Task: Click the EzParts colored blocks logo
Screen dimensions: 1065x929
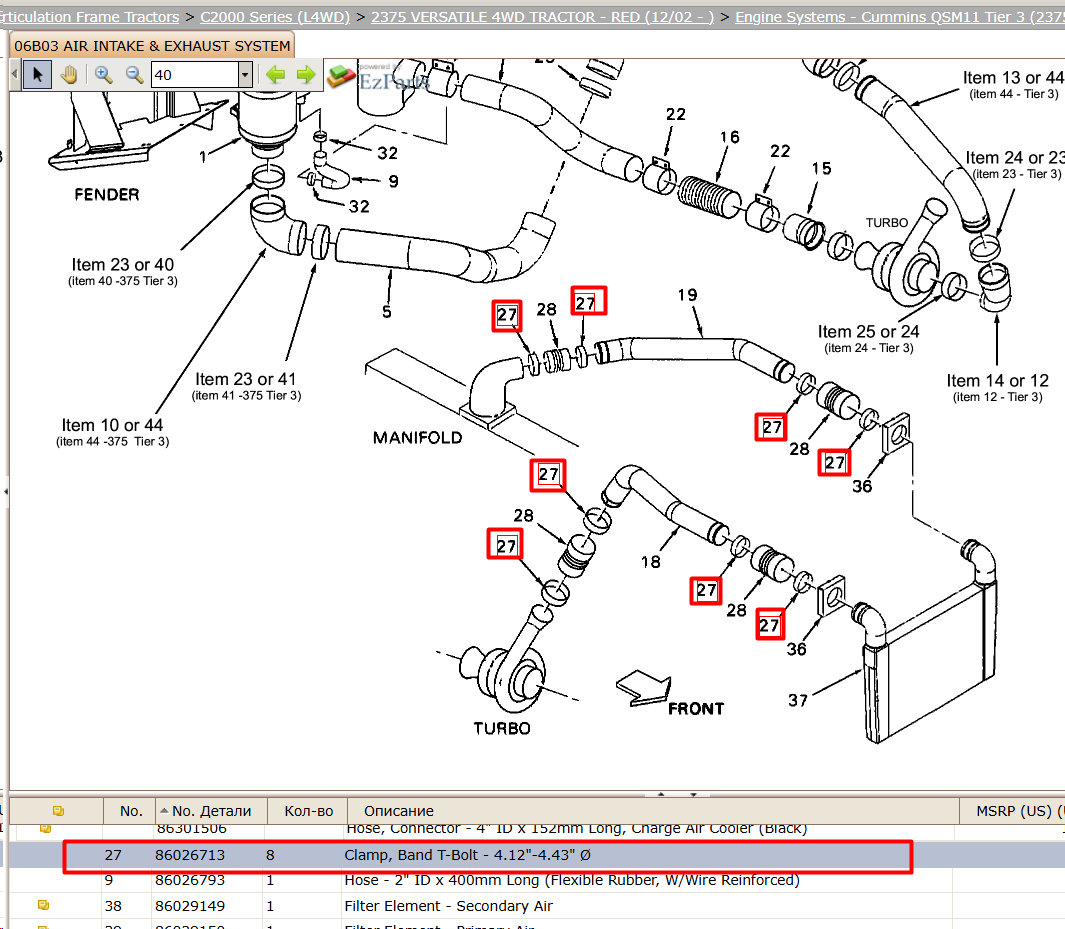Action: pos(340,76)
